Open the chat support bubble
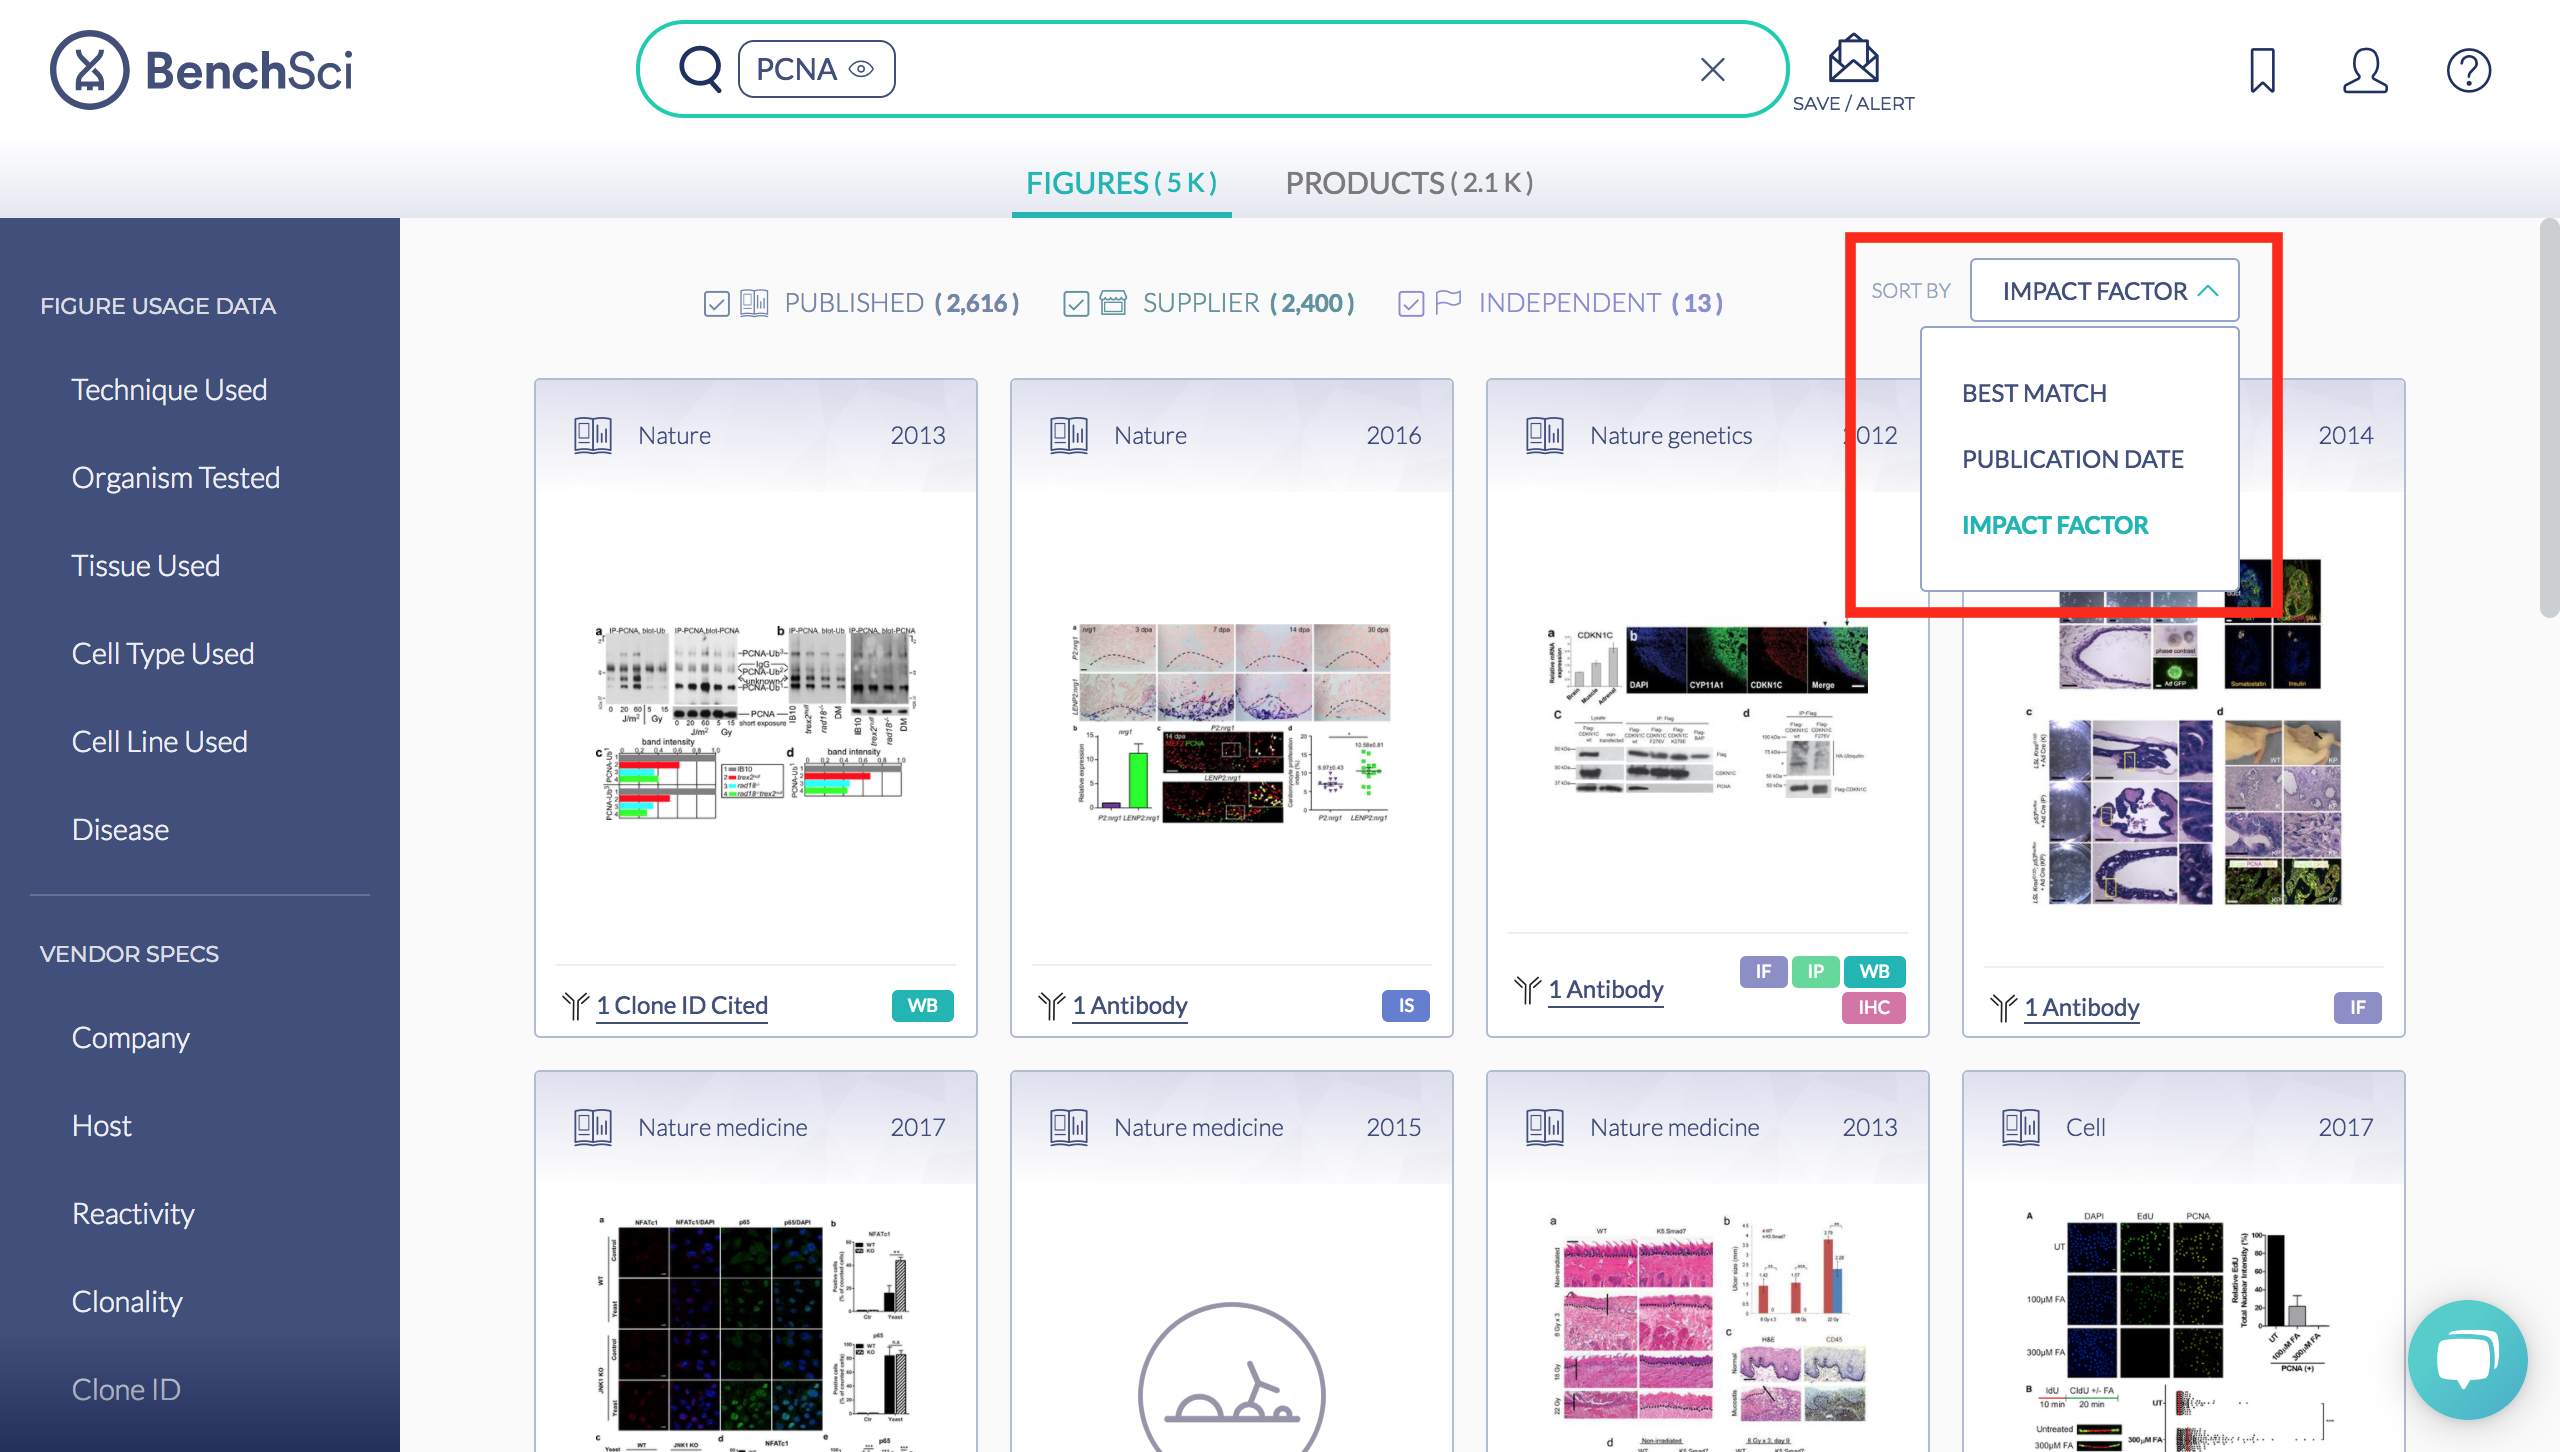Image resolution: width=2560 pixels, height=1452 pixels. point(2468,1360)
